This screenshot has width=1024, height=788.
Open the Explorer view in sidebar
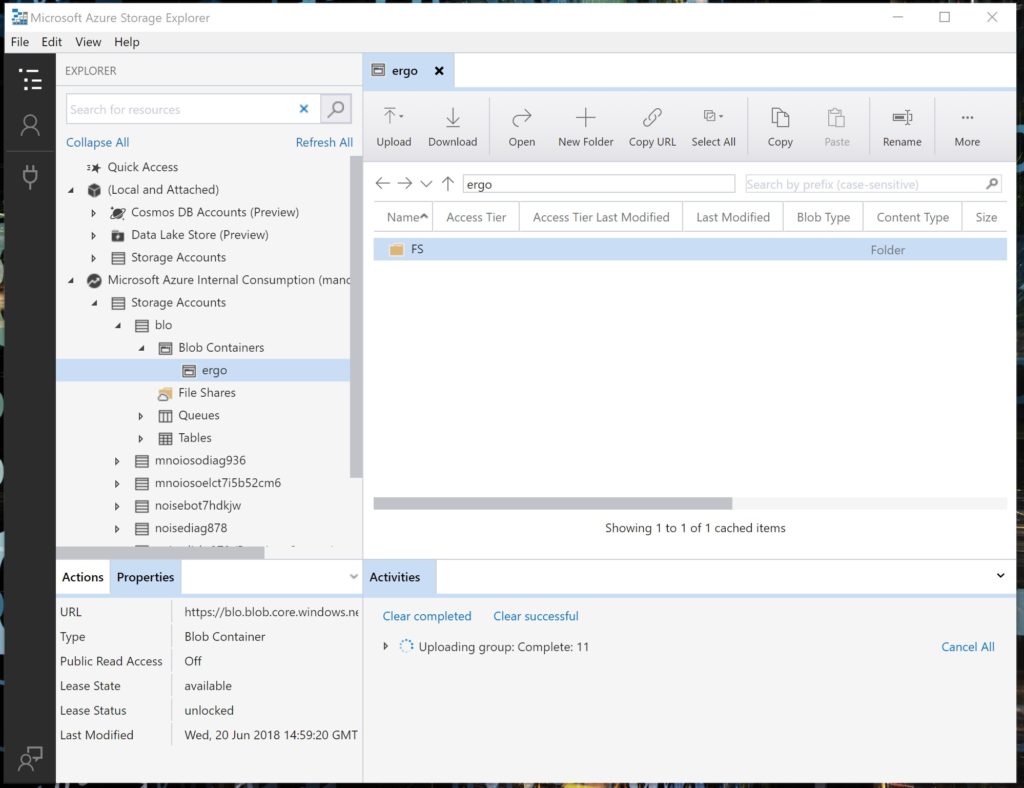[30, 80]
